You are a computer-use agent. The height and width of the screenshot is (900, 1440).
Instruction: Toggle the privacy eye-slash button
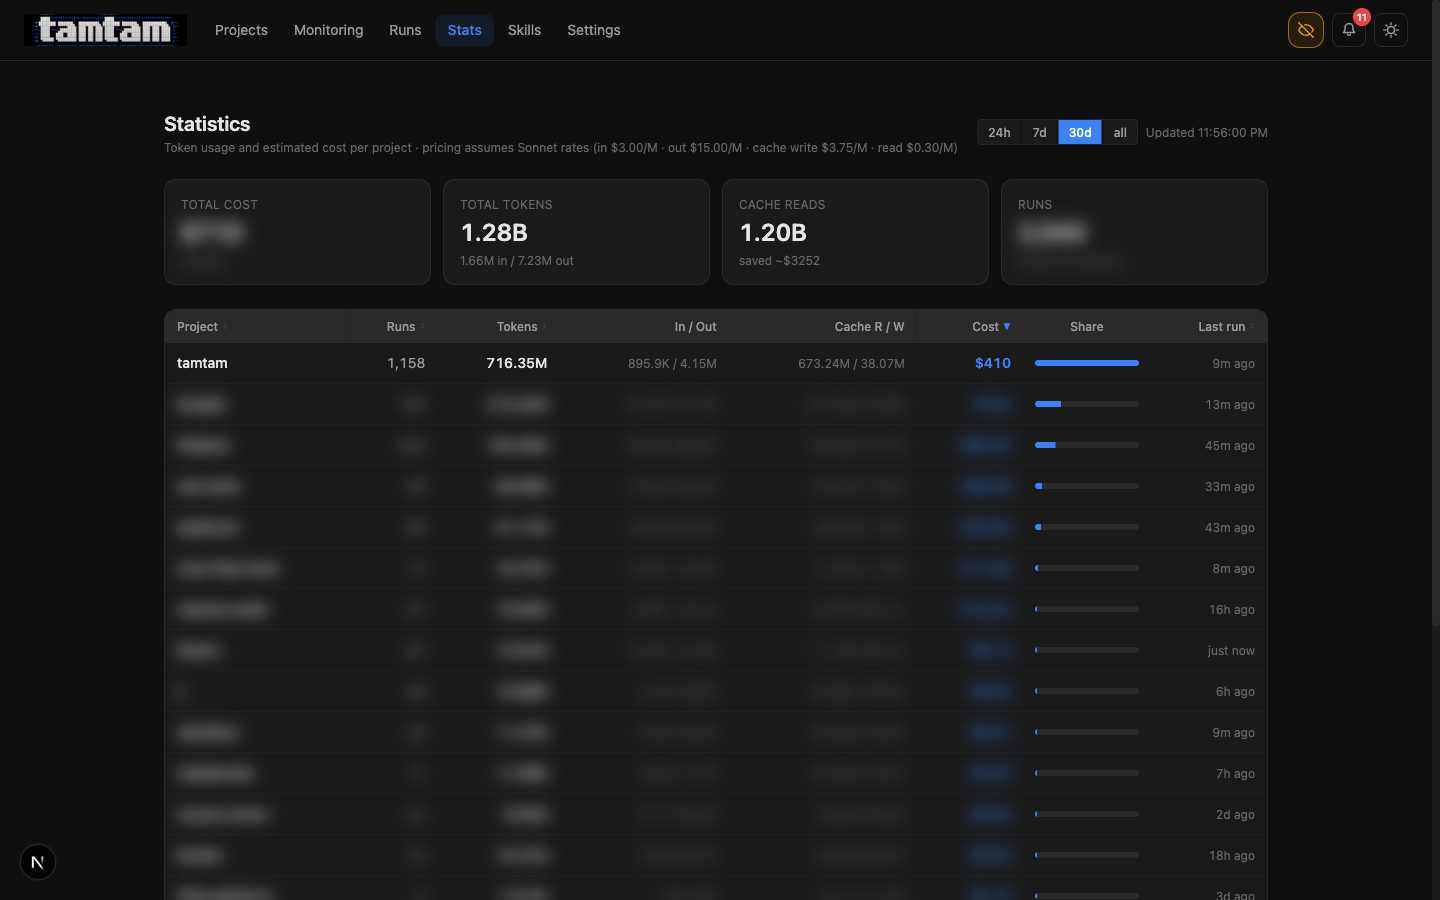[1306, 30]
